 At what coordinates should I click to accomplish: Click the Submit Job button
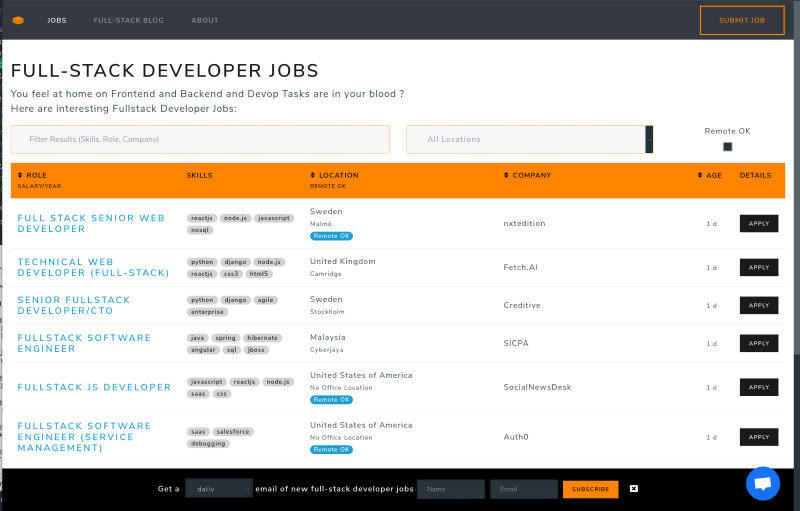742,20
